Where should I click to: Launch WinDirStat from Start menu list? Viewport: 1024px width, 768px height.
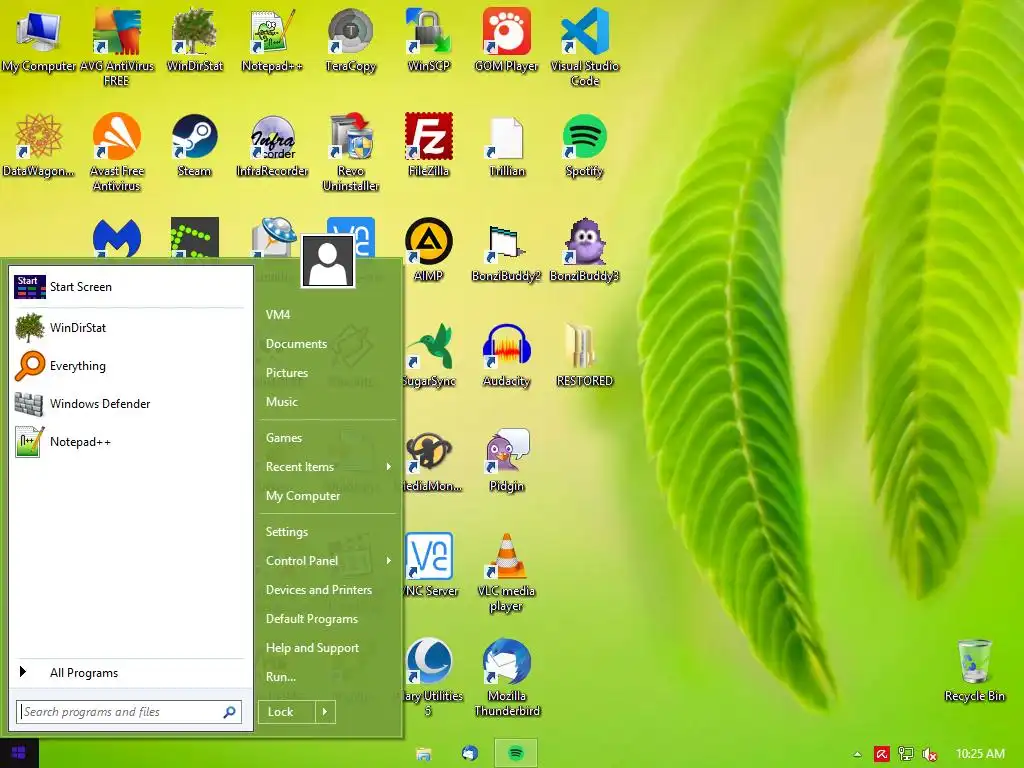tap(131, 327)
